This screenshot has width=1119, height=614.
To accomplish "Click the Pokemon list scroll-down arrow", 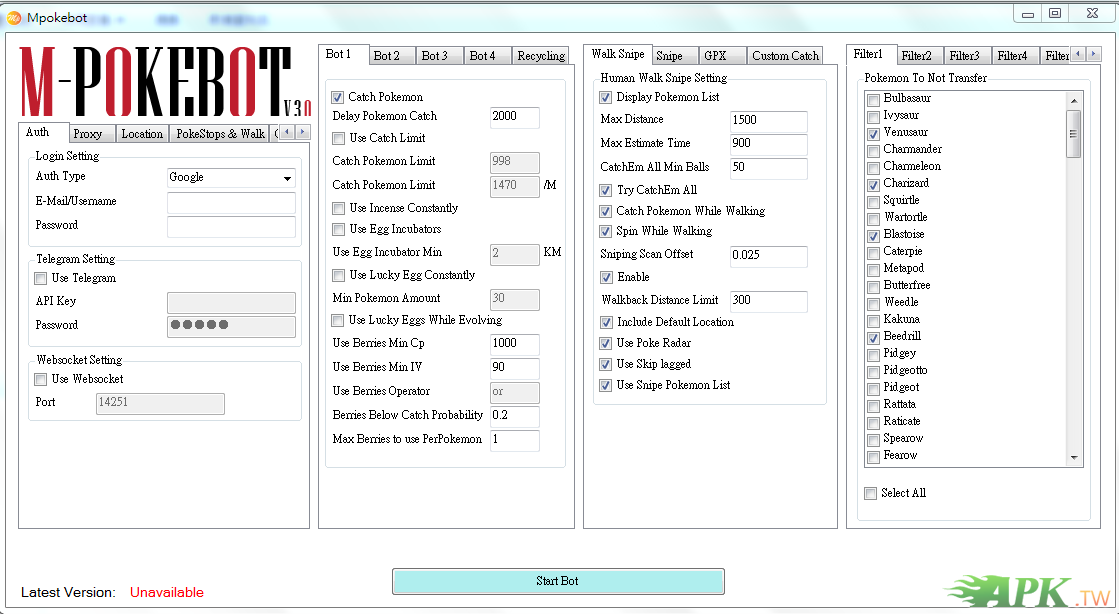I will pos(1074,458).
